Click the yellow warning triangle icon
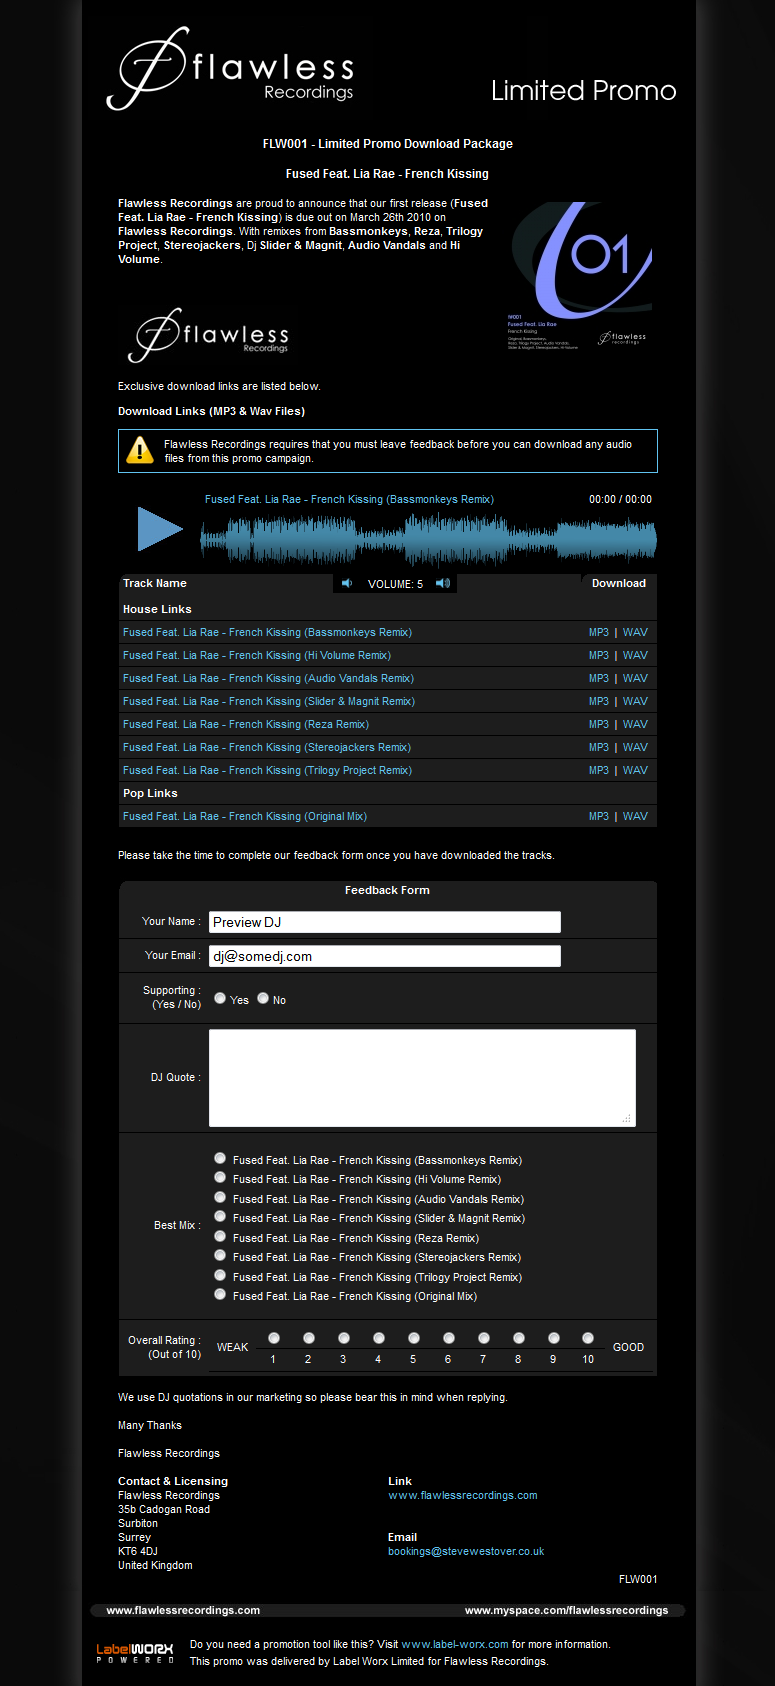 tap(139, 450)
